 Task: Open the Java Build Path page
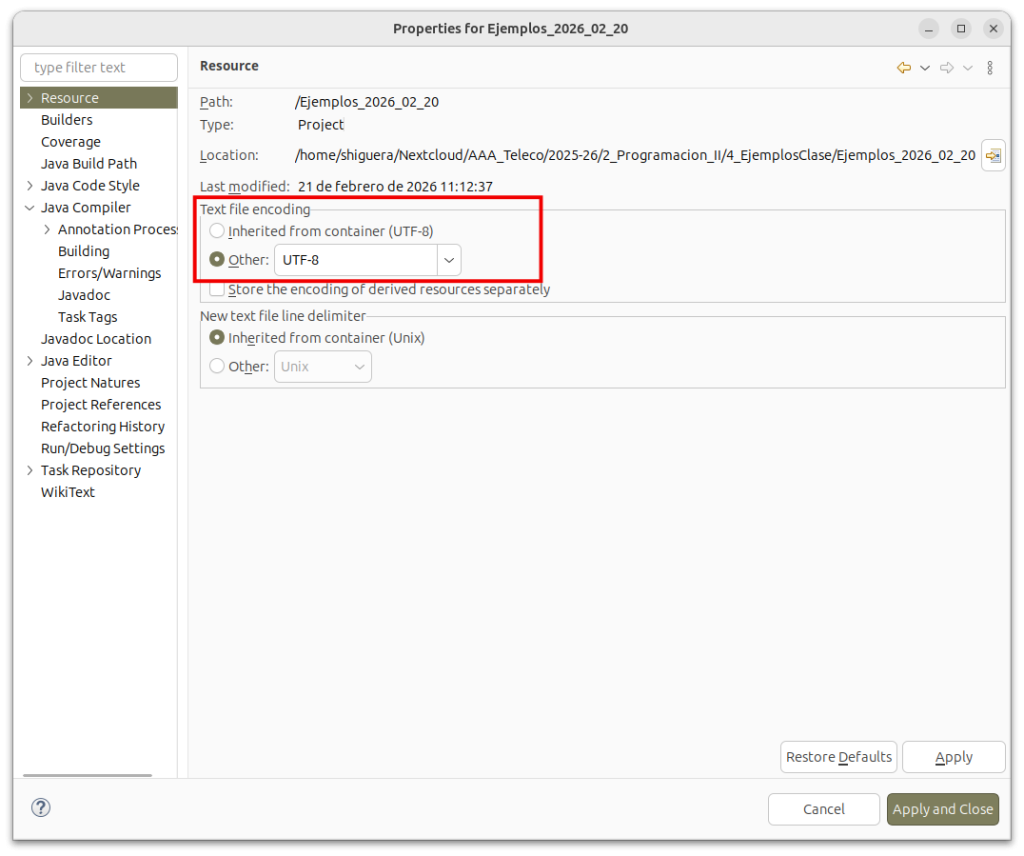pos(89,164)
